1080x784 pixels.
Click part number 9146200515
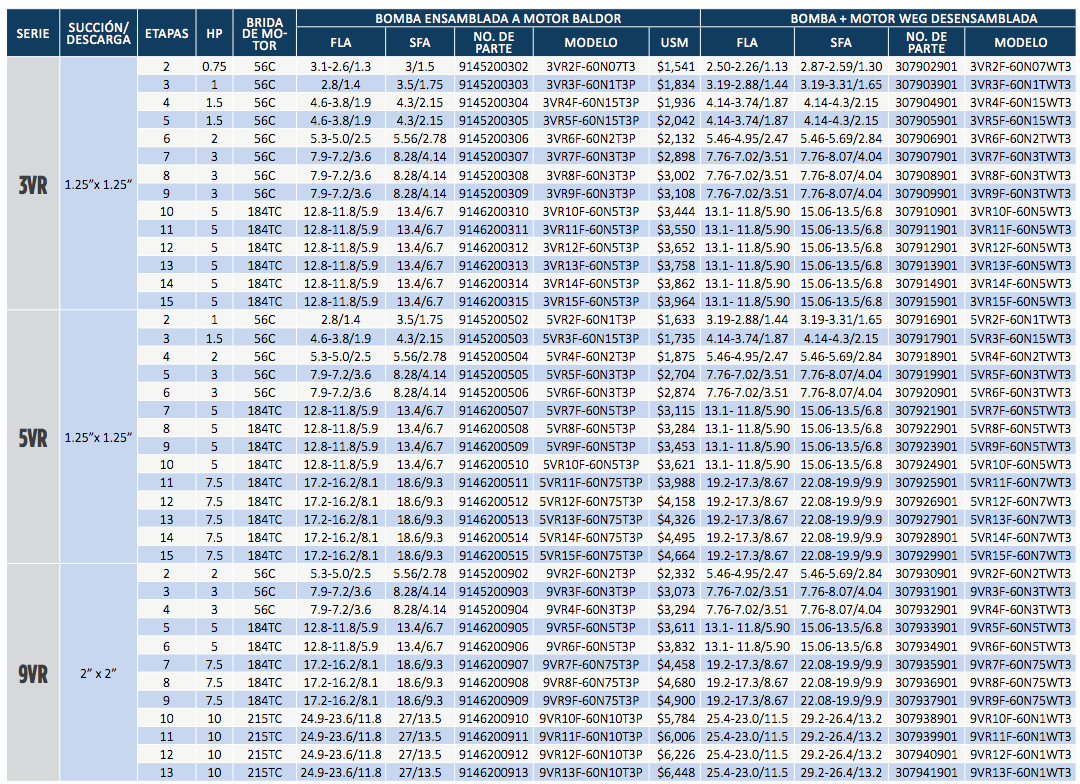point(494,555)
